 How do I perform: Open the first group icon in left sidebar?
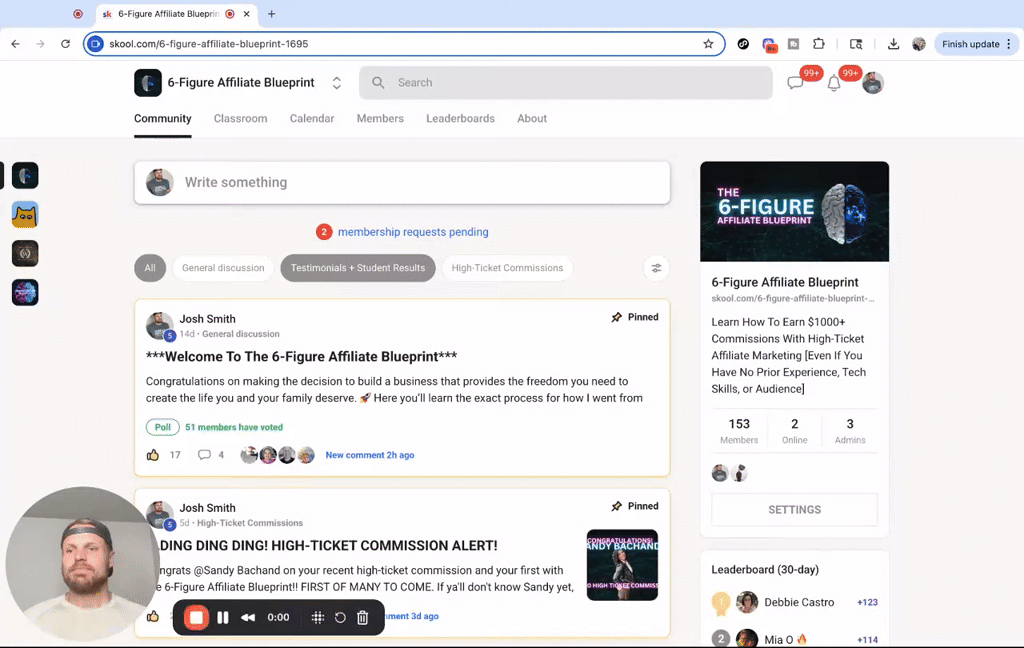tap(25, 175)
